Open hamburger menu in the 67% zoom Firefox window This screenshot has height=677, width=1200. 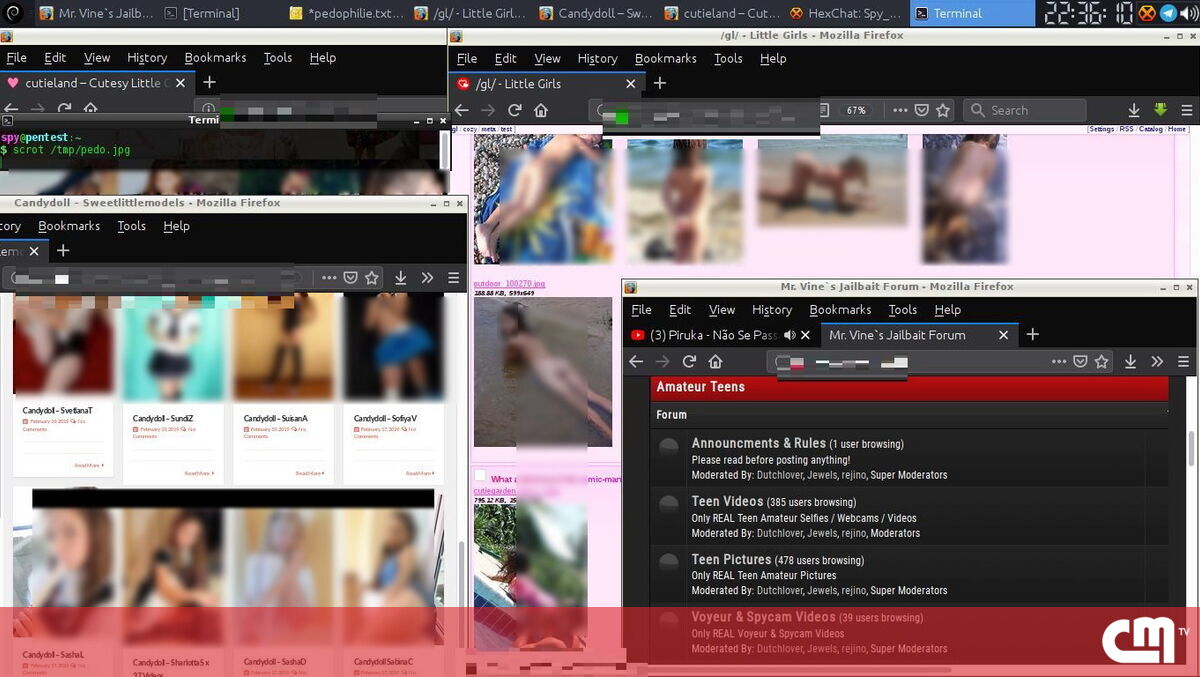point(1187,111)
